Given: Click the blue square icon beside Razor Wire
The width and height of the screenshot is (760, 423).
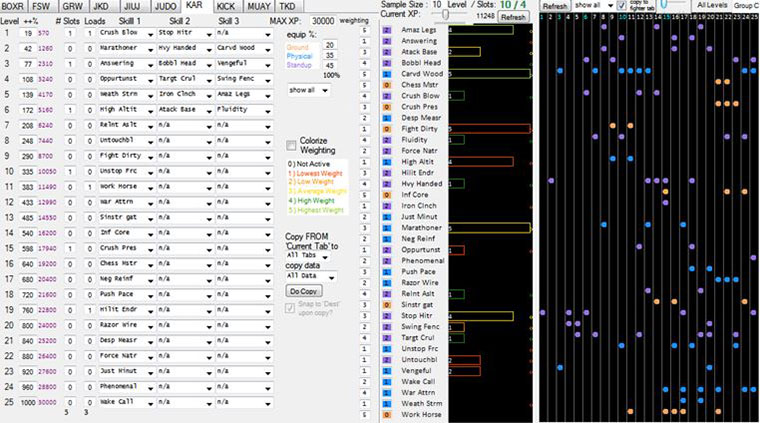Looking at the screenshot, I should click(x=387, y=283).
